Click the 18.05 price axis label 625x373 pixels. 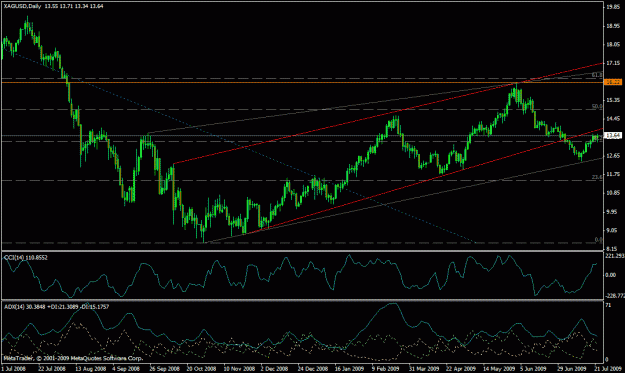[x=613, y=45]
